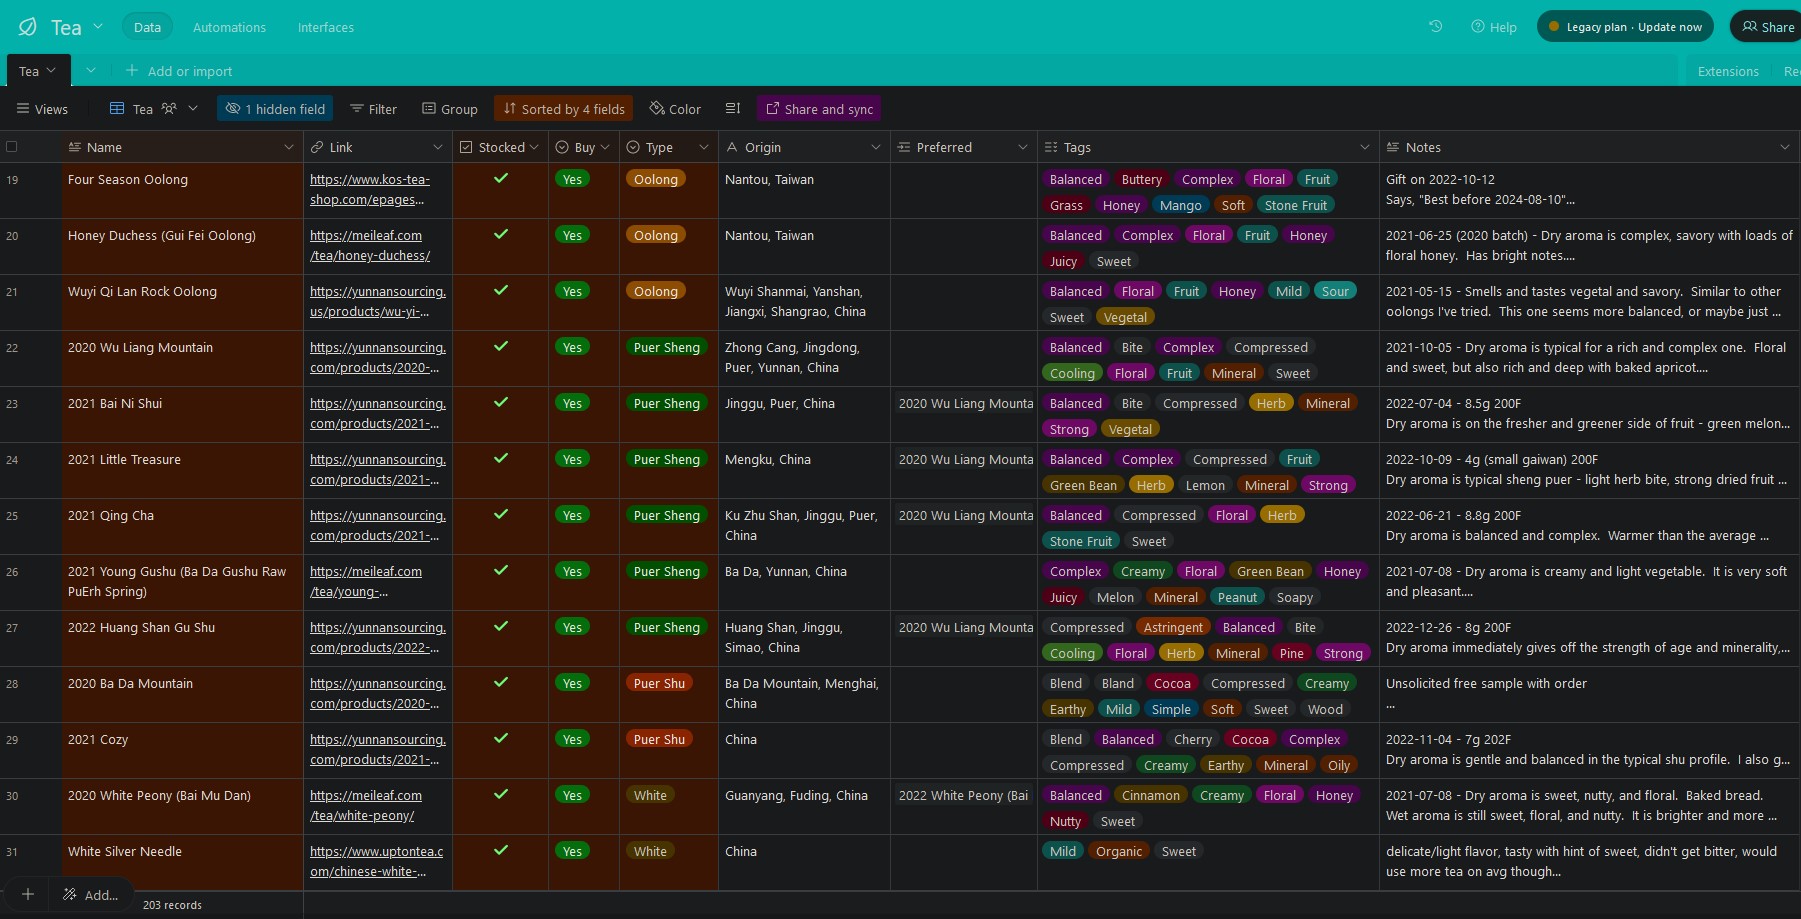The height and width of the screenshot is (919, 1801).
Task: Click the Airtable logo icon
Action: click(28, 27)
